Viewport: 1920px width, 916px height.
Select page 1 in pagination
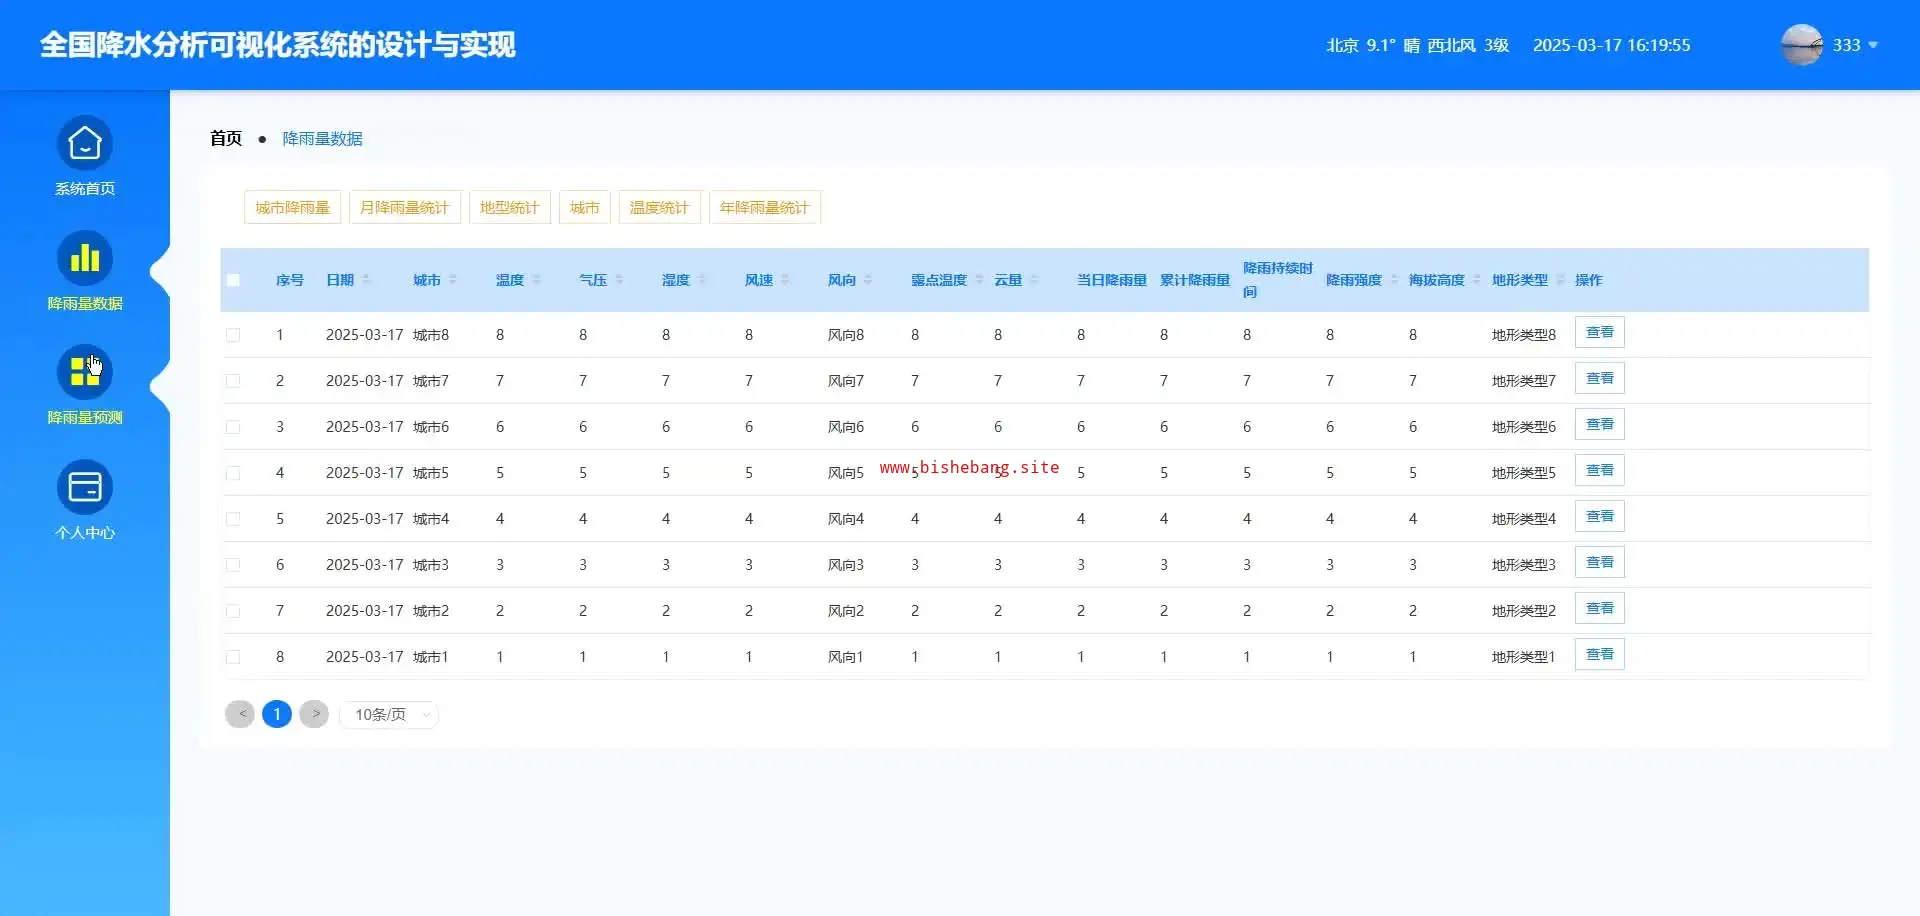(277, 714)
